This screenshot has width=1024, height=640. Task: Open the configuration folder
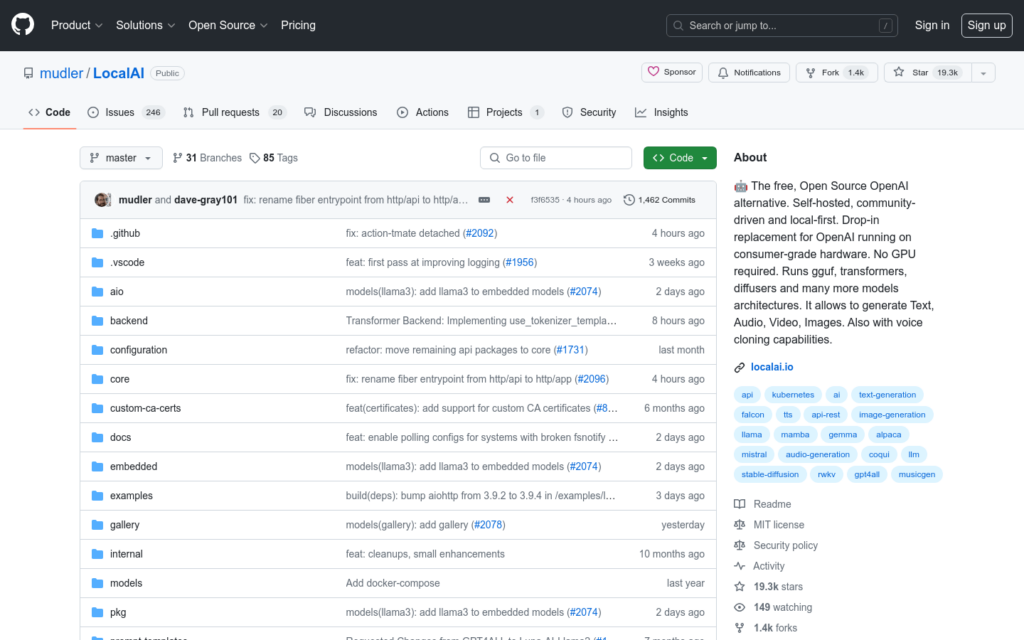click(138, 350)
